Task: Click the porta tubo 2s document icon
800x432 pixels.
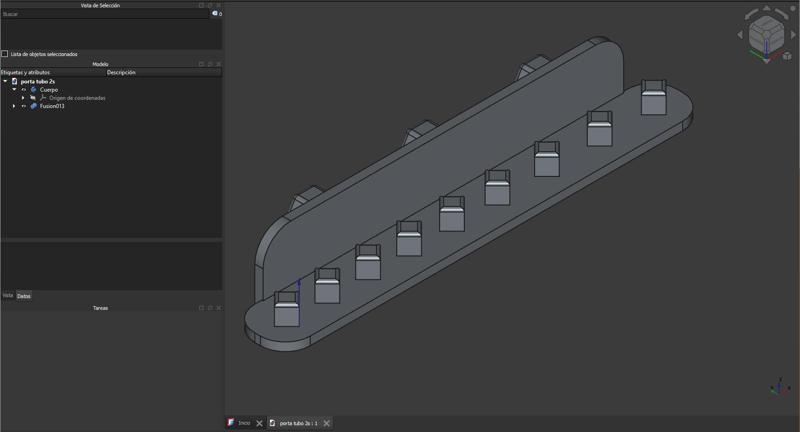Action: click(14, 81)
